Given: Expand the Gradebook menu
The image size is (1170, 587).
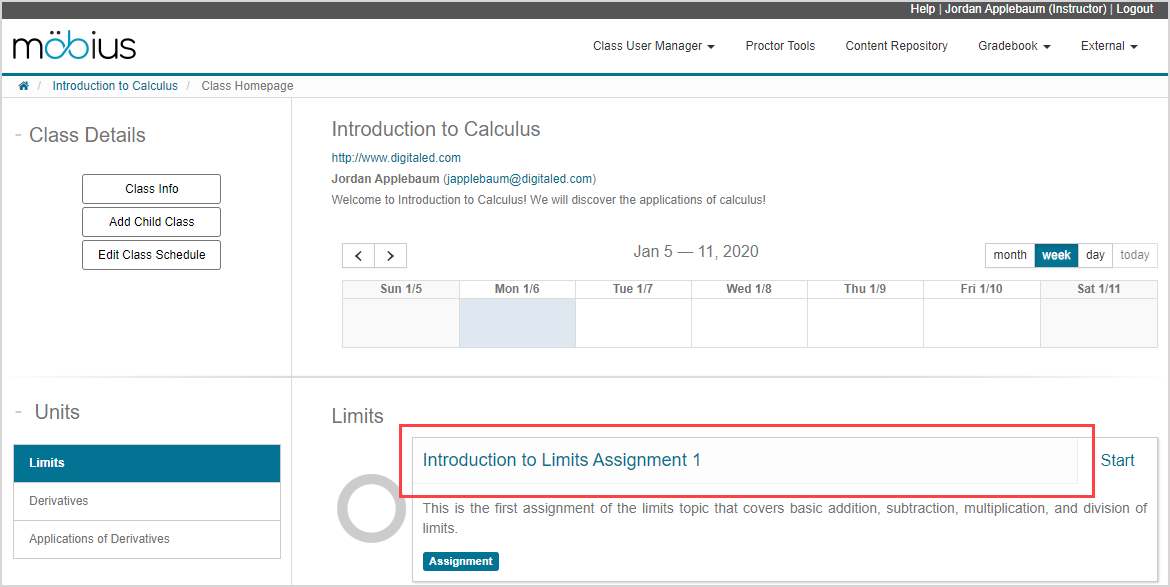Looking at the screenshot, I should click(x=1013, y=46).
